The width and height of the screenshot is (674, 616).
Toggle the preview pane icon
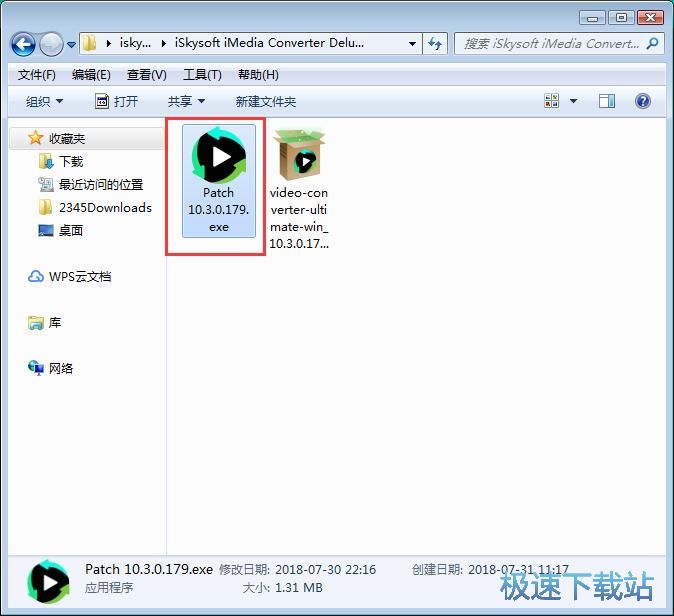[x=607, y=101]
